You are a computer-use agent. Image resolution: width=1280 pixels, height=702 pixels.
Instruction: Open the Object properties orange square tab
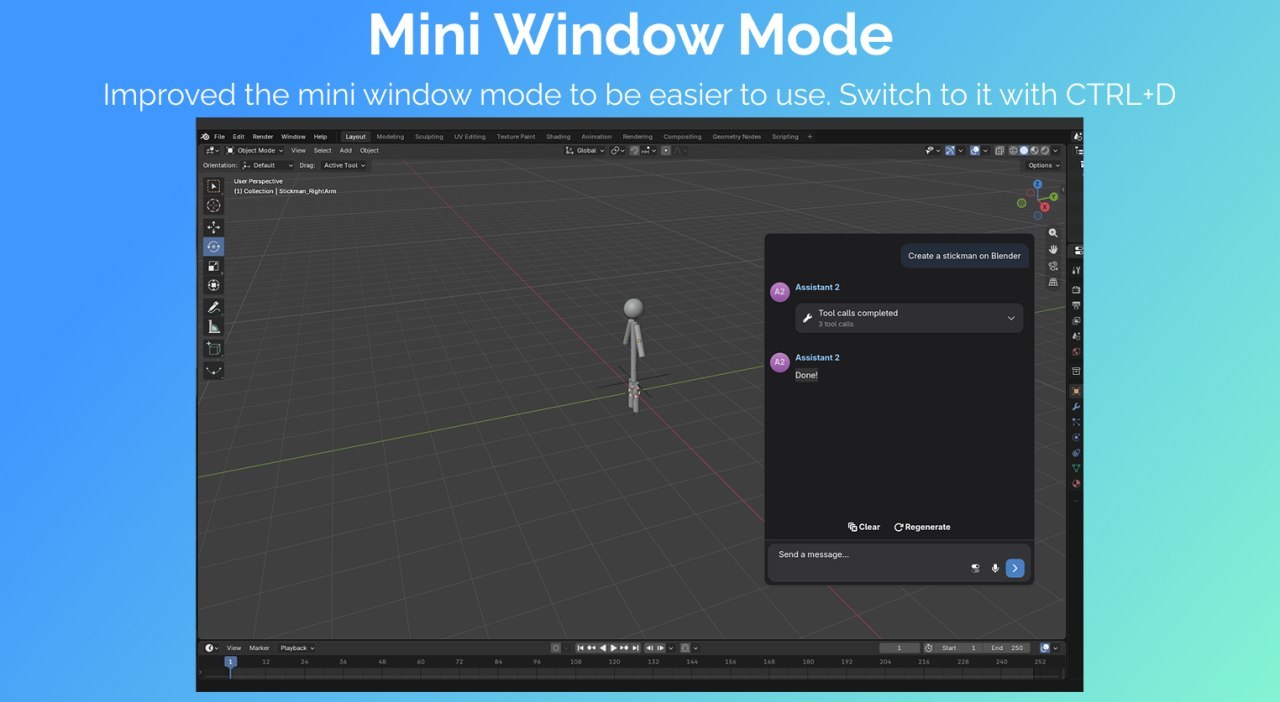(x=1076, y=391)
